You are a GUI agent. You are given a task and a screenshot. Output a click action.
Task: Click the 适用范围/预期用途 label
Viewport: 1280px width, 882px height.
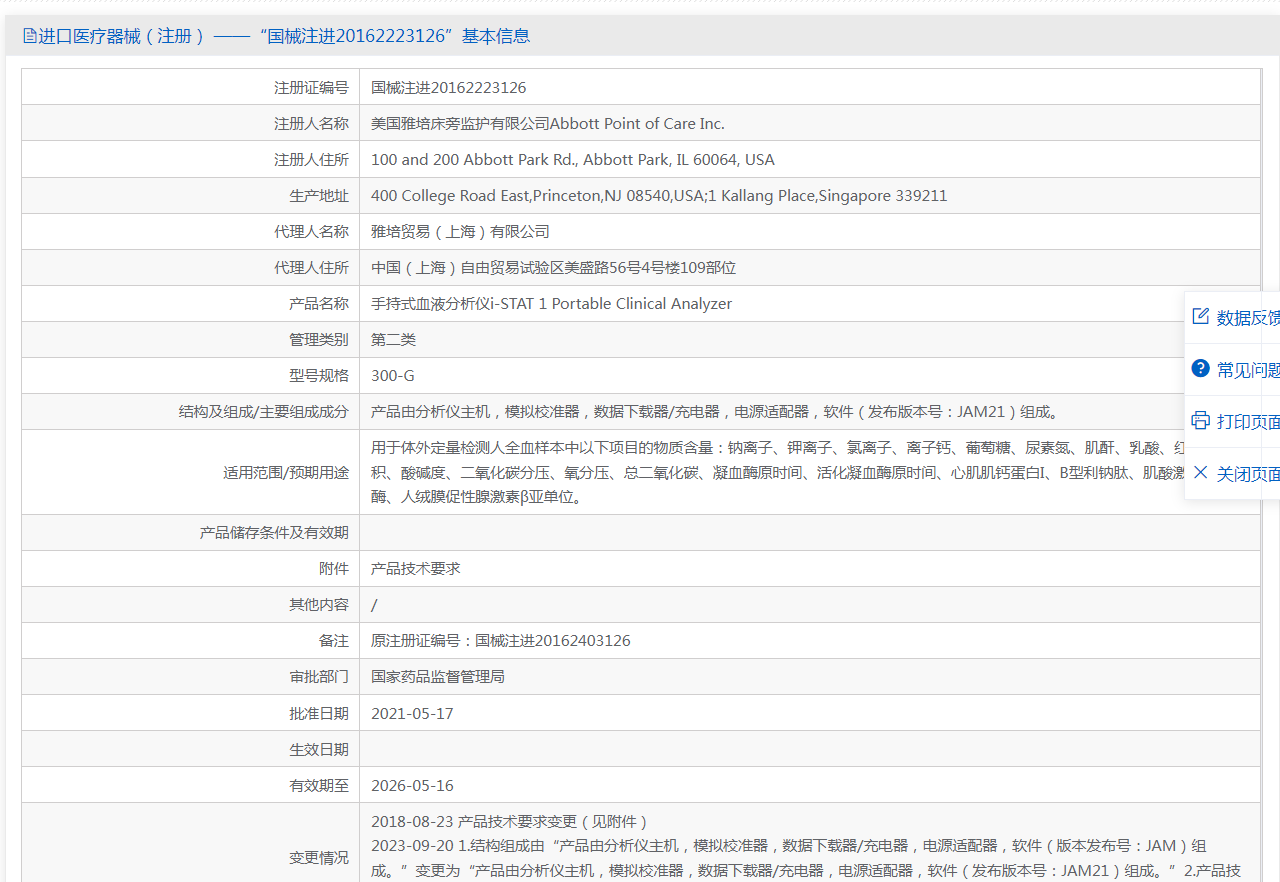pos(286,472)
